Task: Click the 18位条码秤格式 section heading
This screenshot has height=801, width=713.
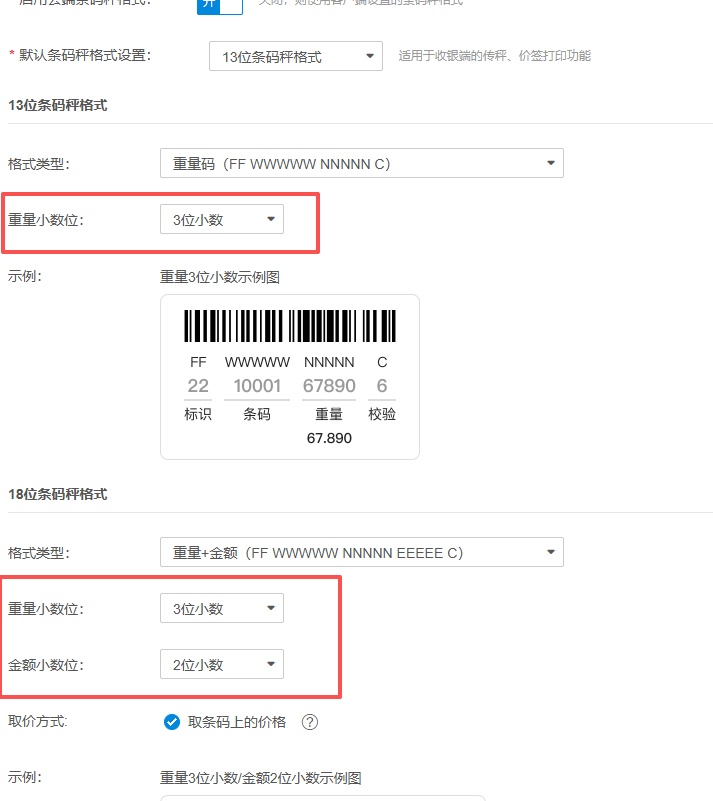Action: (58, 494)
